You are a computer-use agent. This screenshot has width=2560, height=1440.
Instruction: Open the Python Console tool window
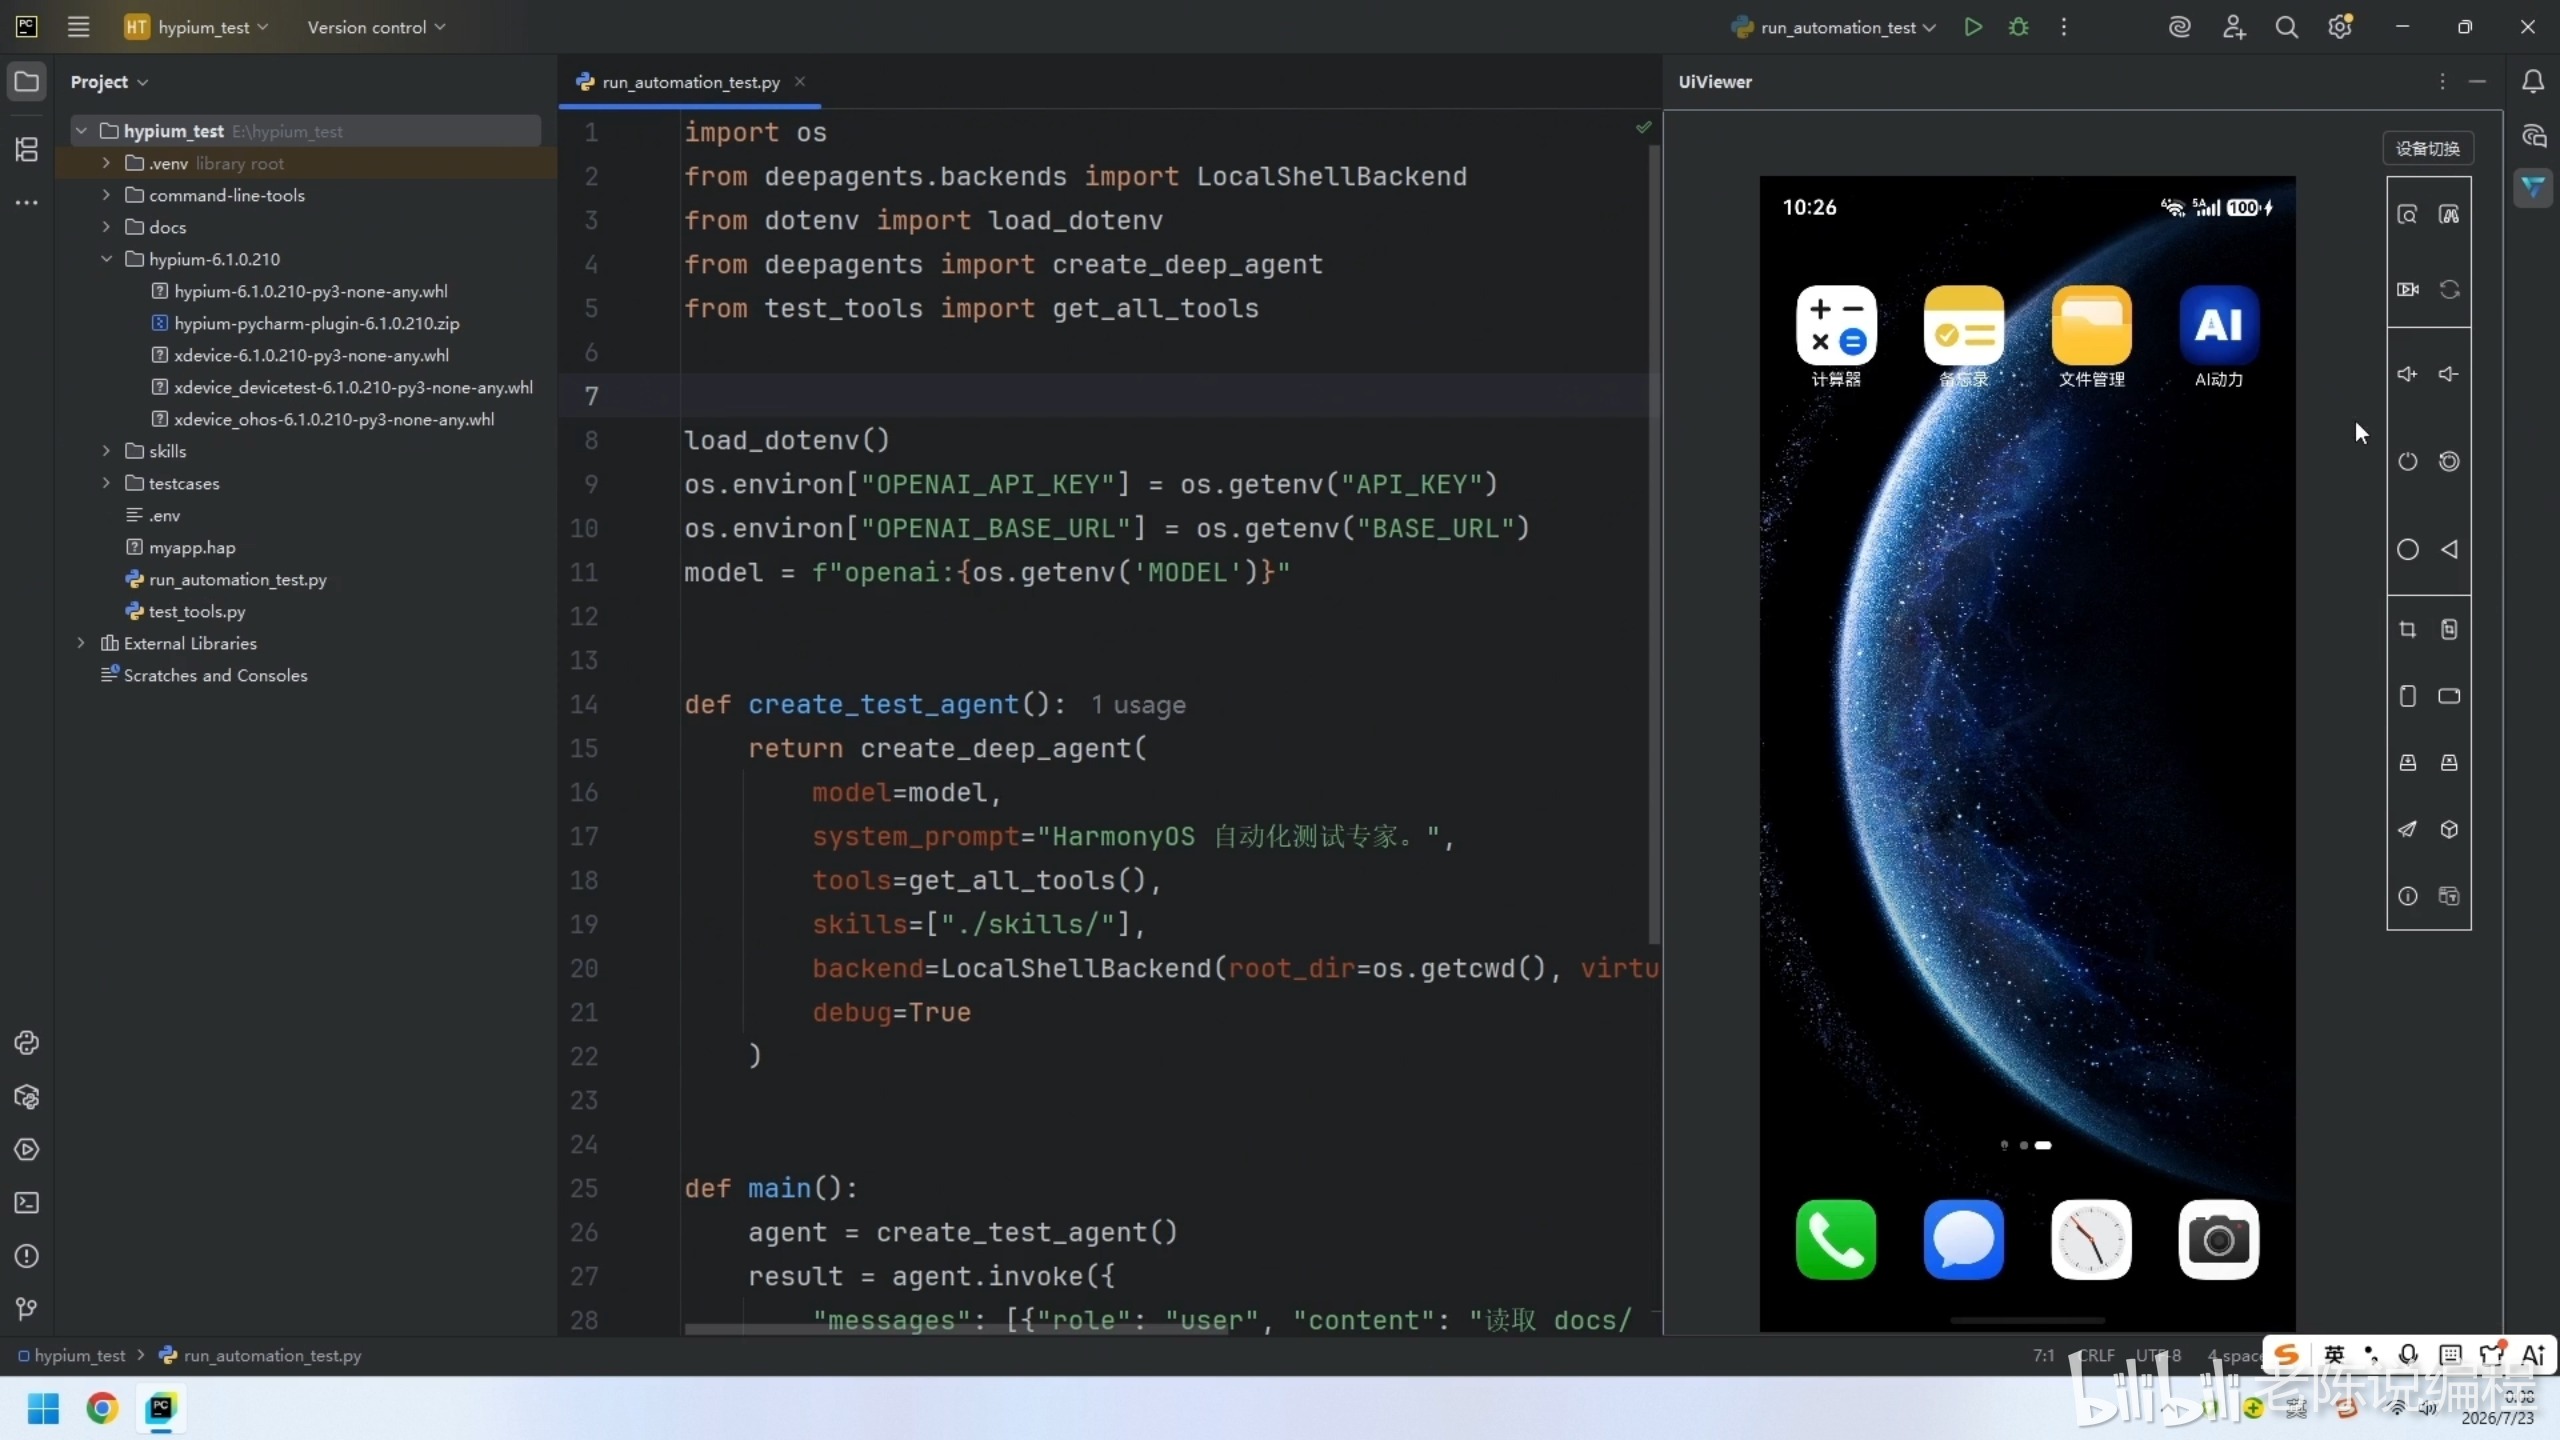point(27,1043)
